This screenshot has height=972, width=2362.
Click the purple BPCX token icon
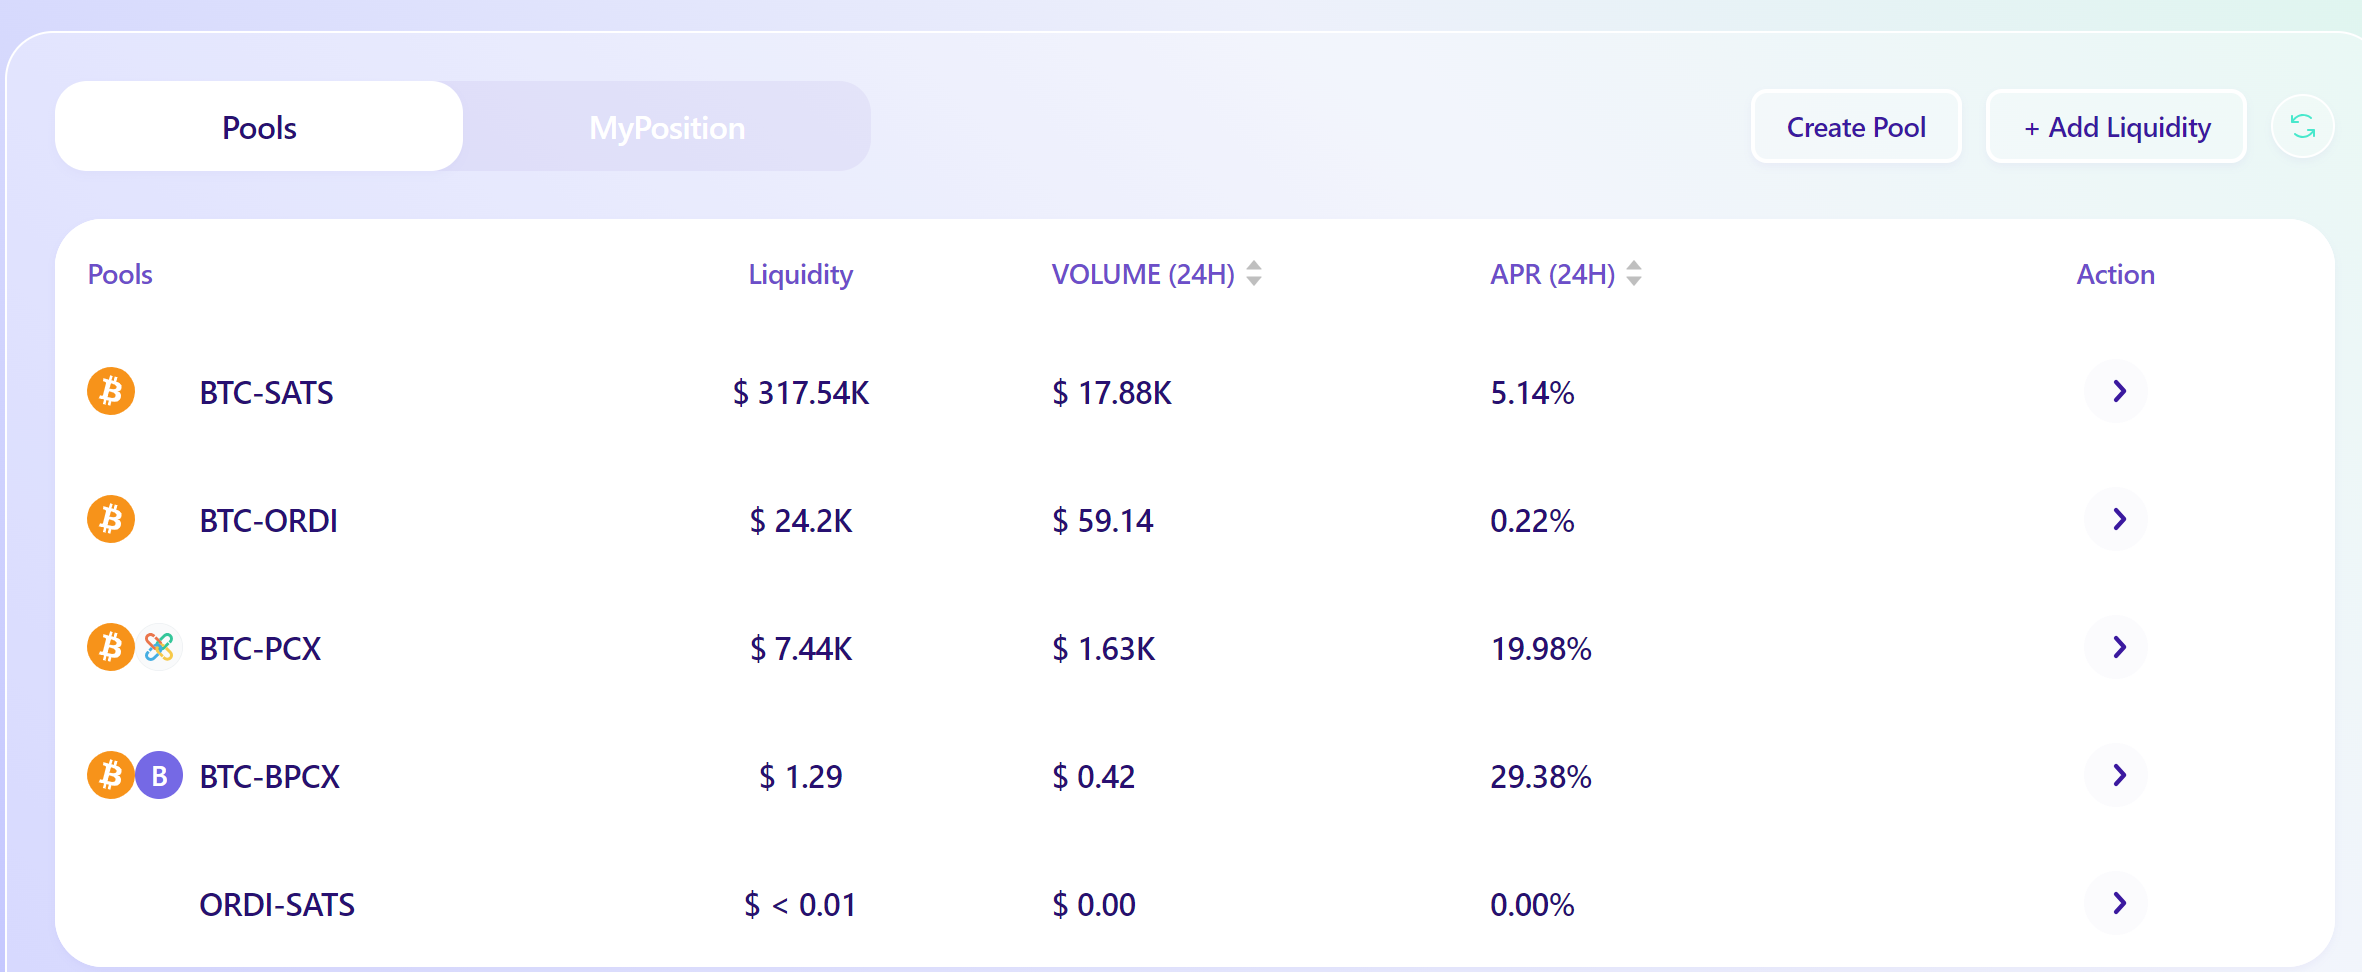pyautogui.click(x=158, y=775)
